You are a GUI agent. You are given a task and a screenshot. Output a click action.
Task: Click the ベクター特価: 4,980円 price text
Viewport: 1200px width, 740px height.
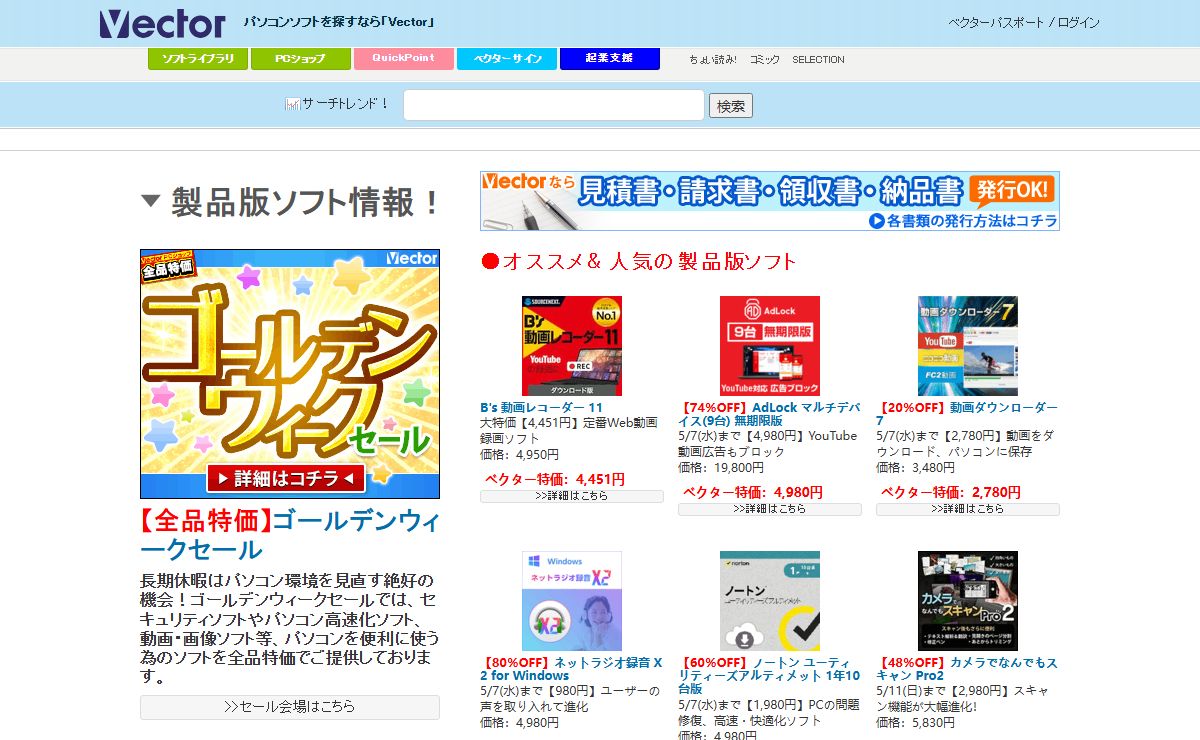[x=753, y=492]
